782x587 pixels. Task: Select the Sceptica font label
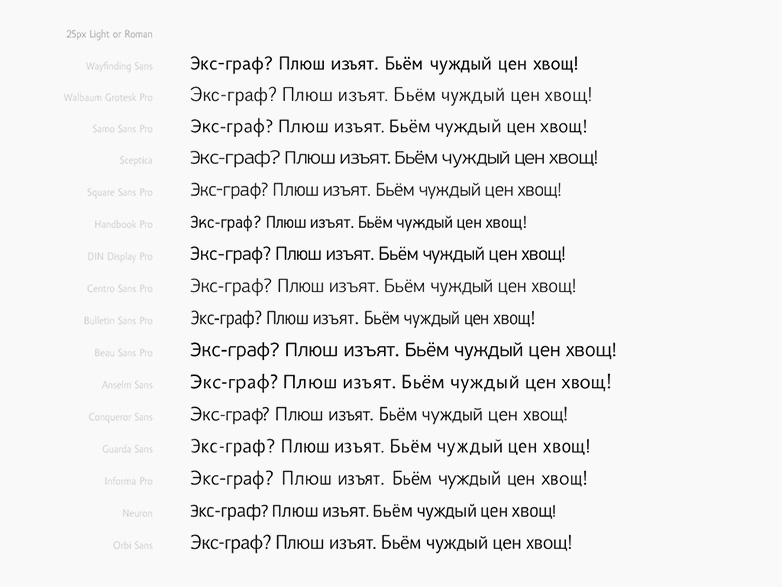(x=136, y=161)
